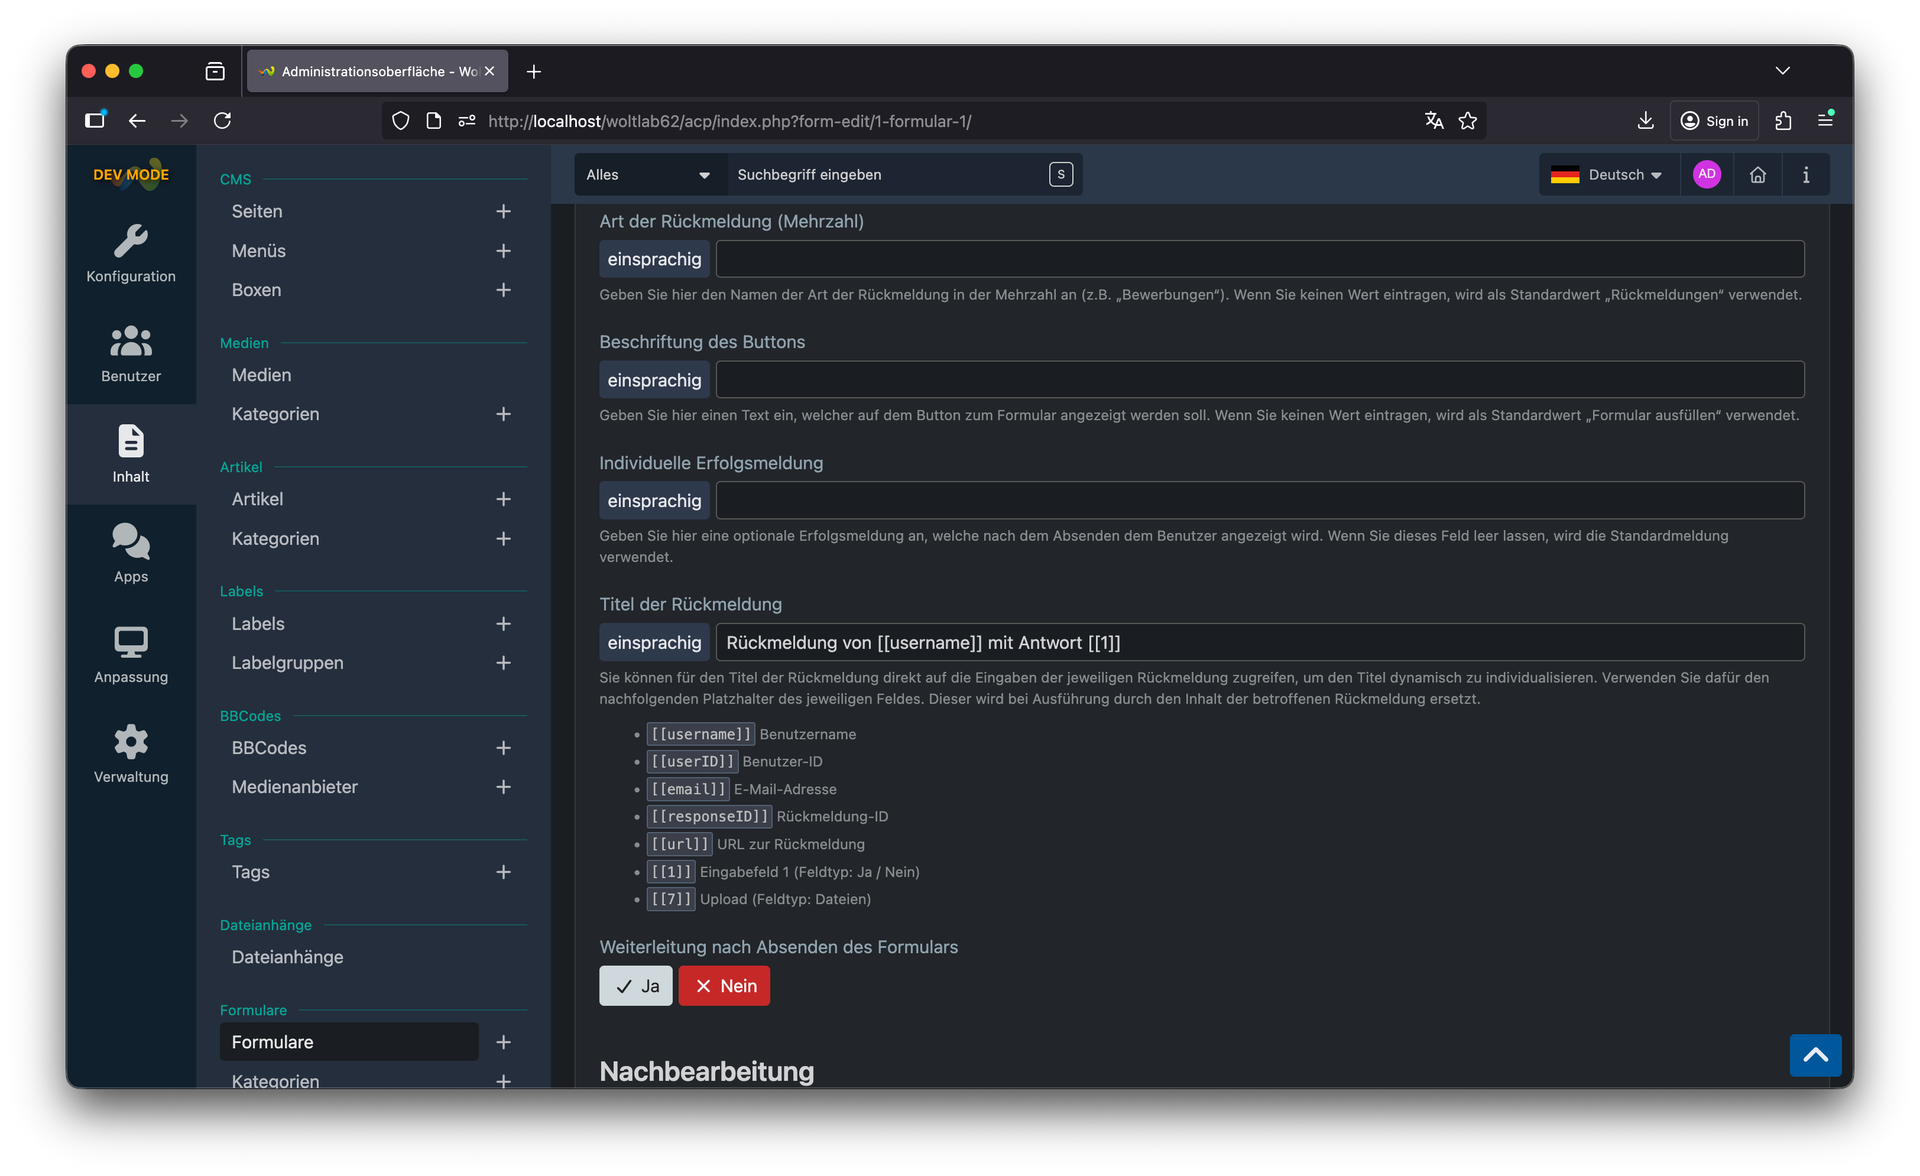Open the Apps chat bubbles section
The width and height of the screenshot is (1920, 1176).
[x=131, y=554]
